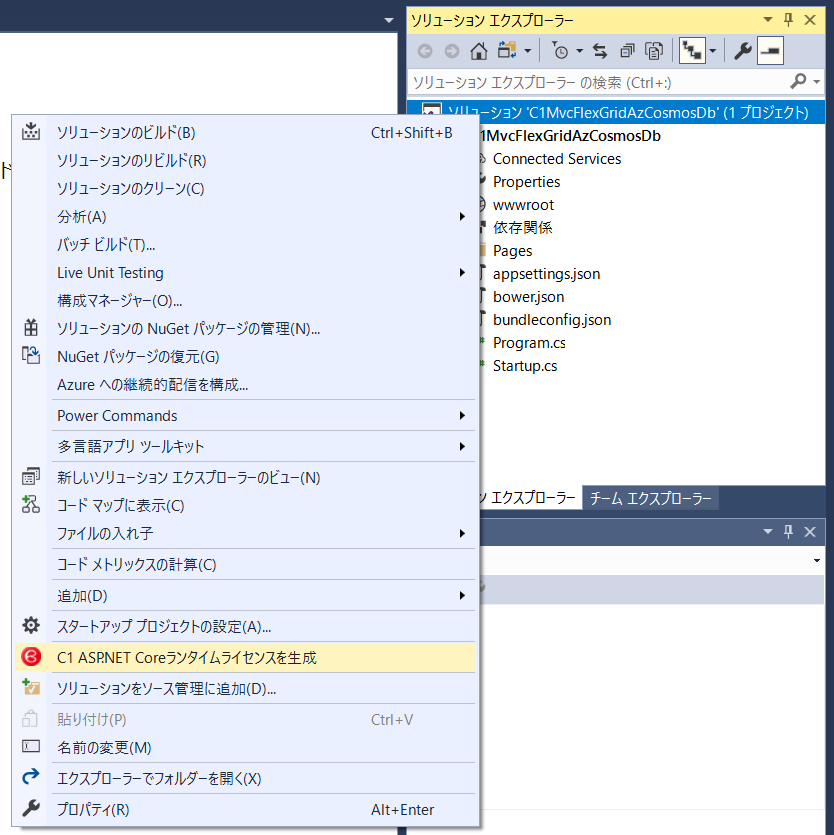Viewport: 834px width, 835px height.
Task: Toggle Preview Selected Items button
Action: point(770,51)
